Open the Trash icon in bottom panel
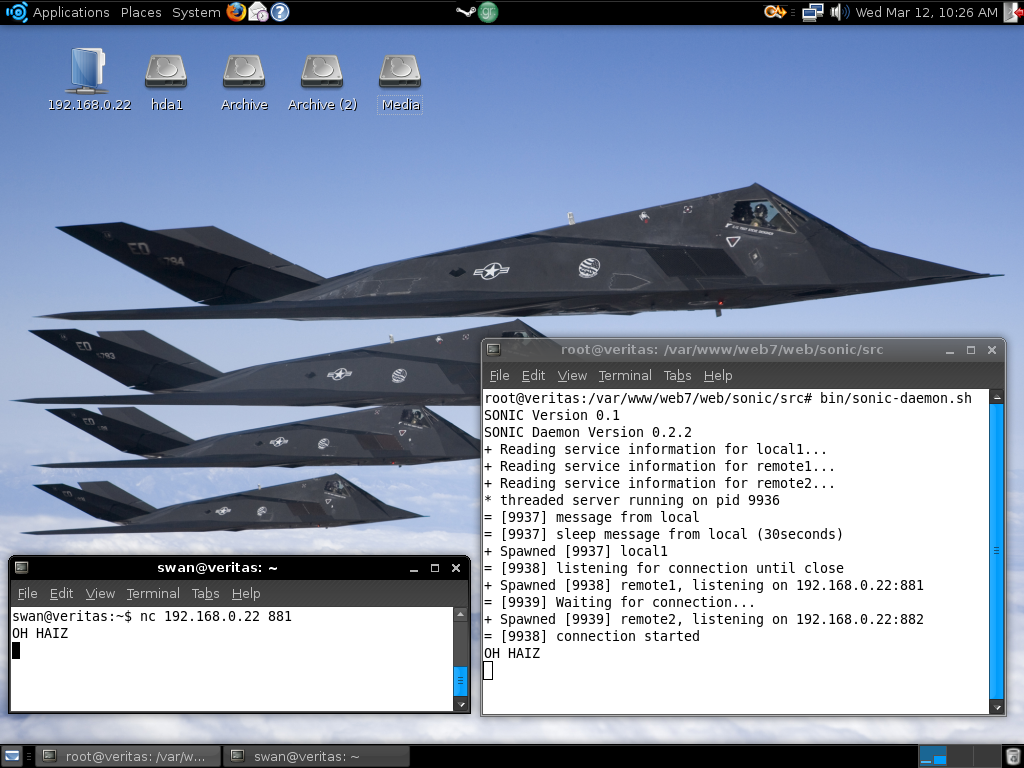Image resolution: width=1024 pixels, height=768 pixels. 1012,756
